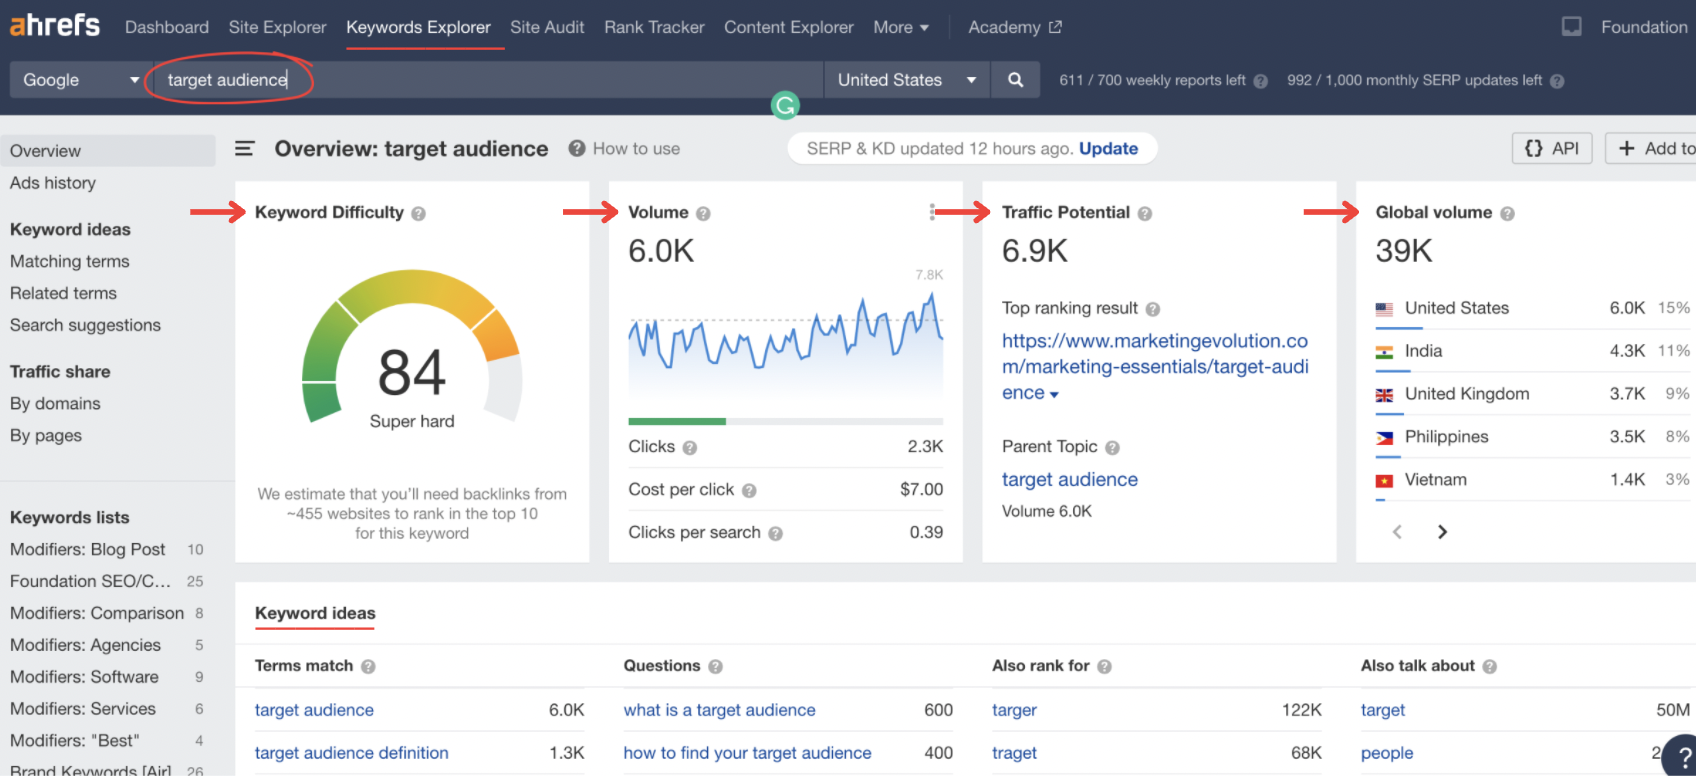The image size is (1696, 776).
Task: Click the magnifying glass search button
Action: pyautogui.click(x=1015, y=80)
